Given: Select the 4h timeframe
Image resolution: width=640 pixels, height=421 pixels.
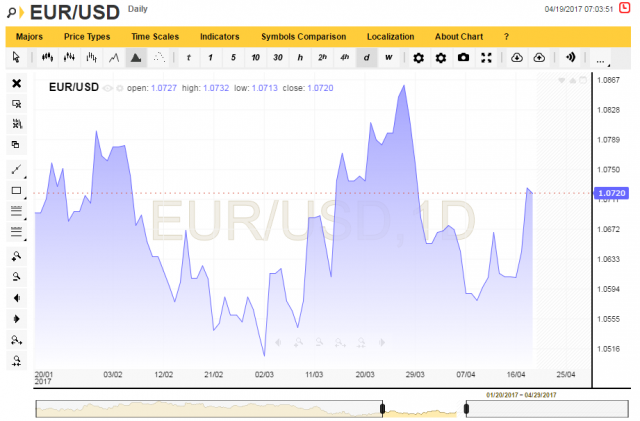Looking at the screenshot, I should pos(345,58).
